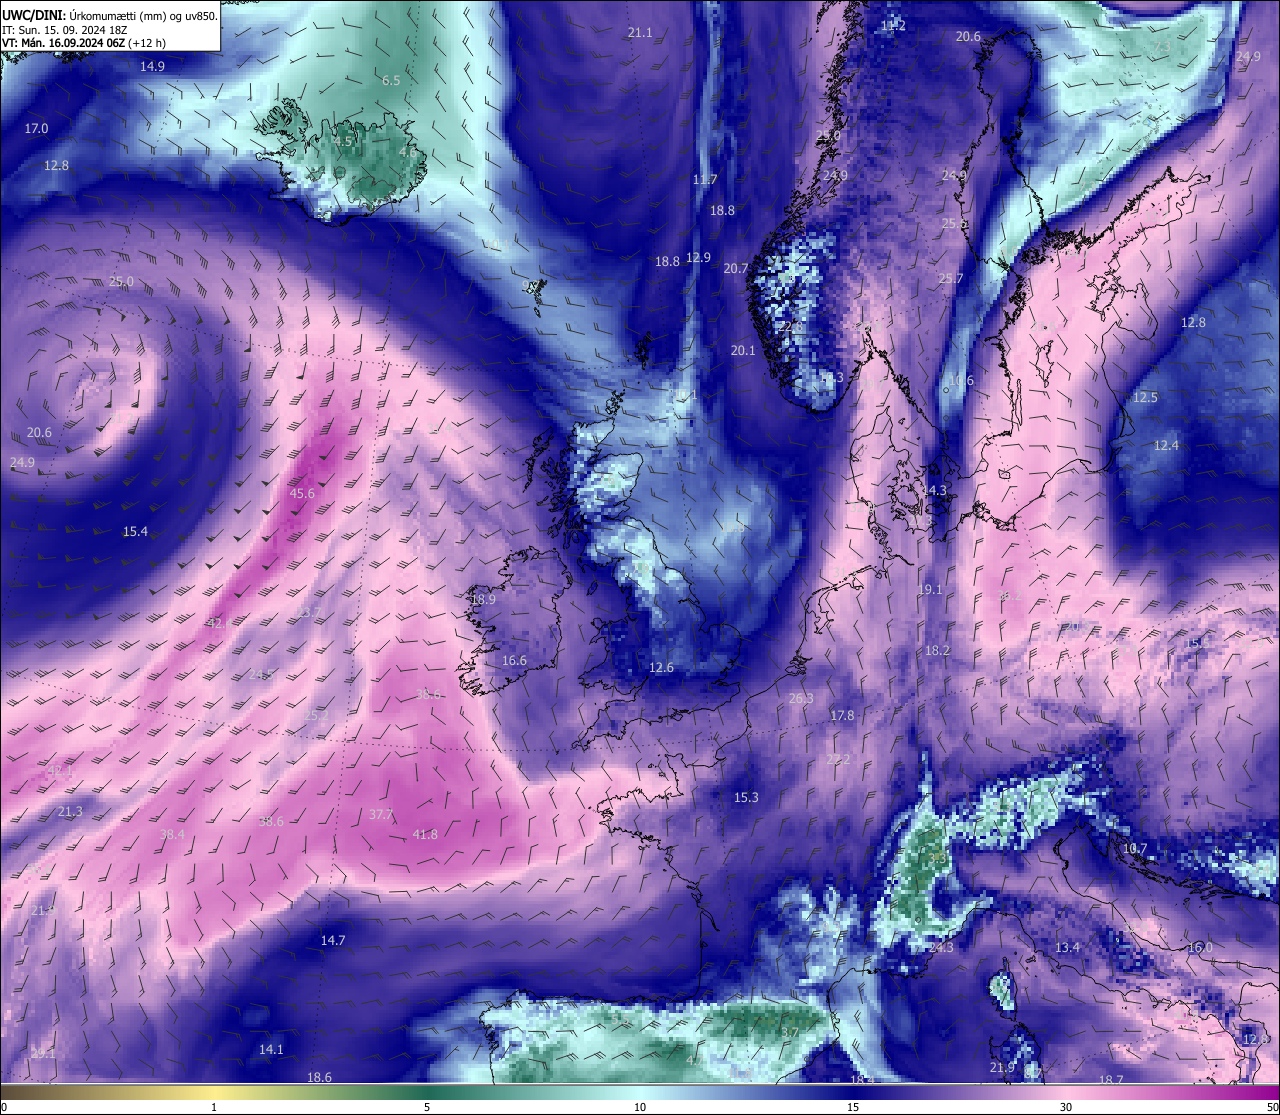The height and width of the screenshot is (1115, 1280).
Task: Click the 25.7 value over Sweden
Action: (950, 278)
